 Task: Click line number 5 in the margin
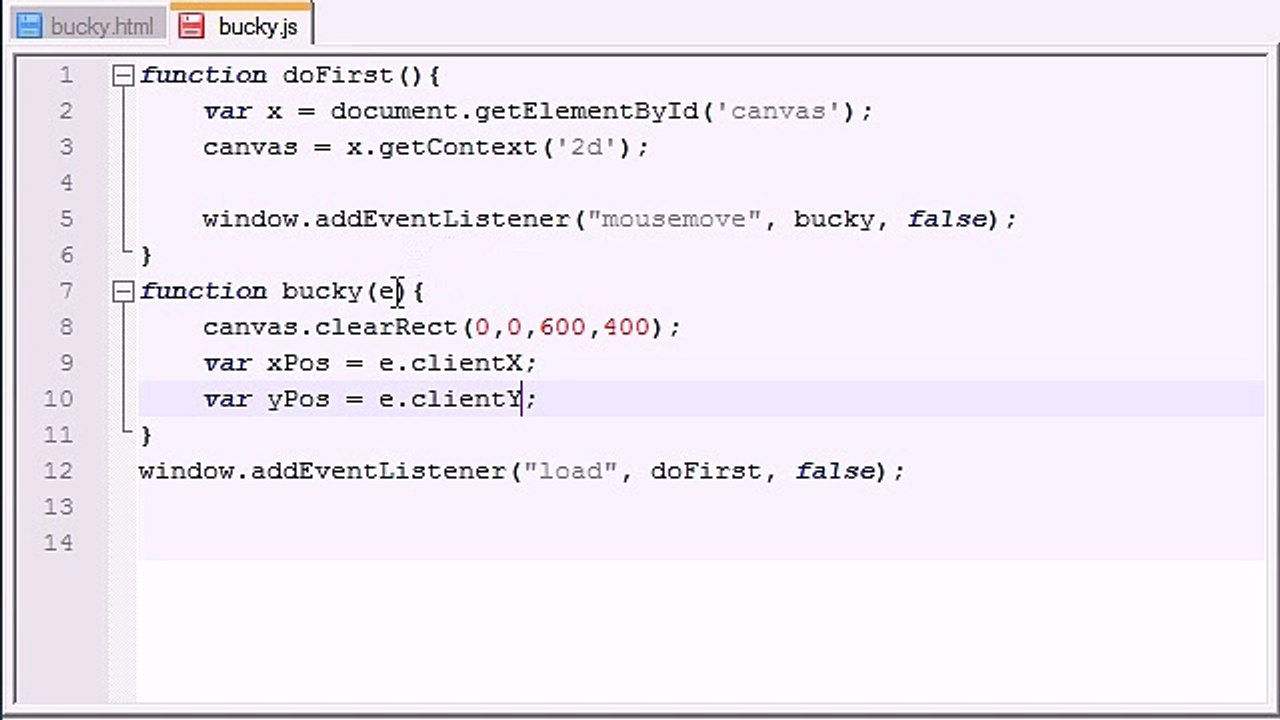coord(66,219)
